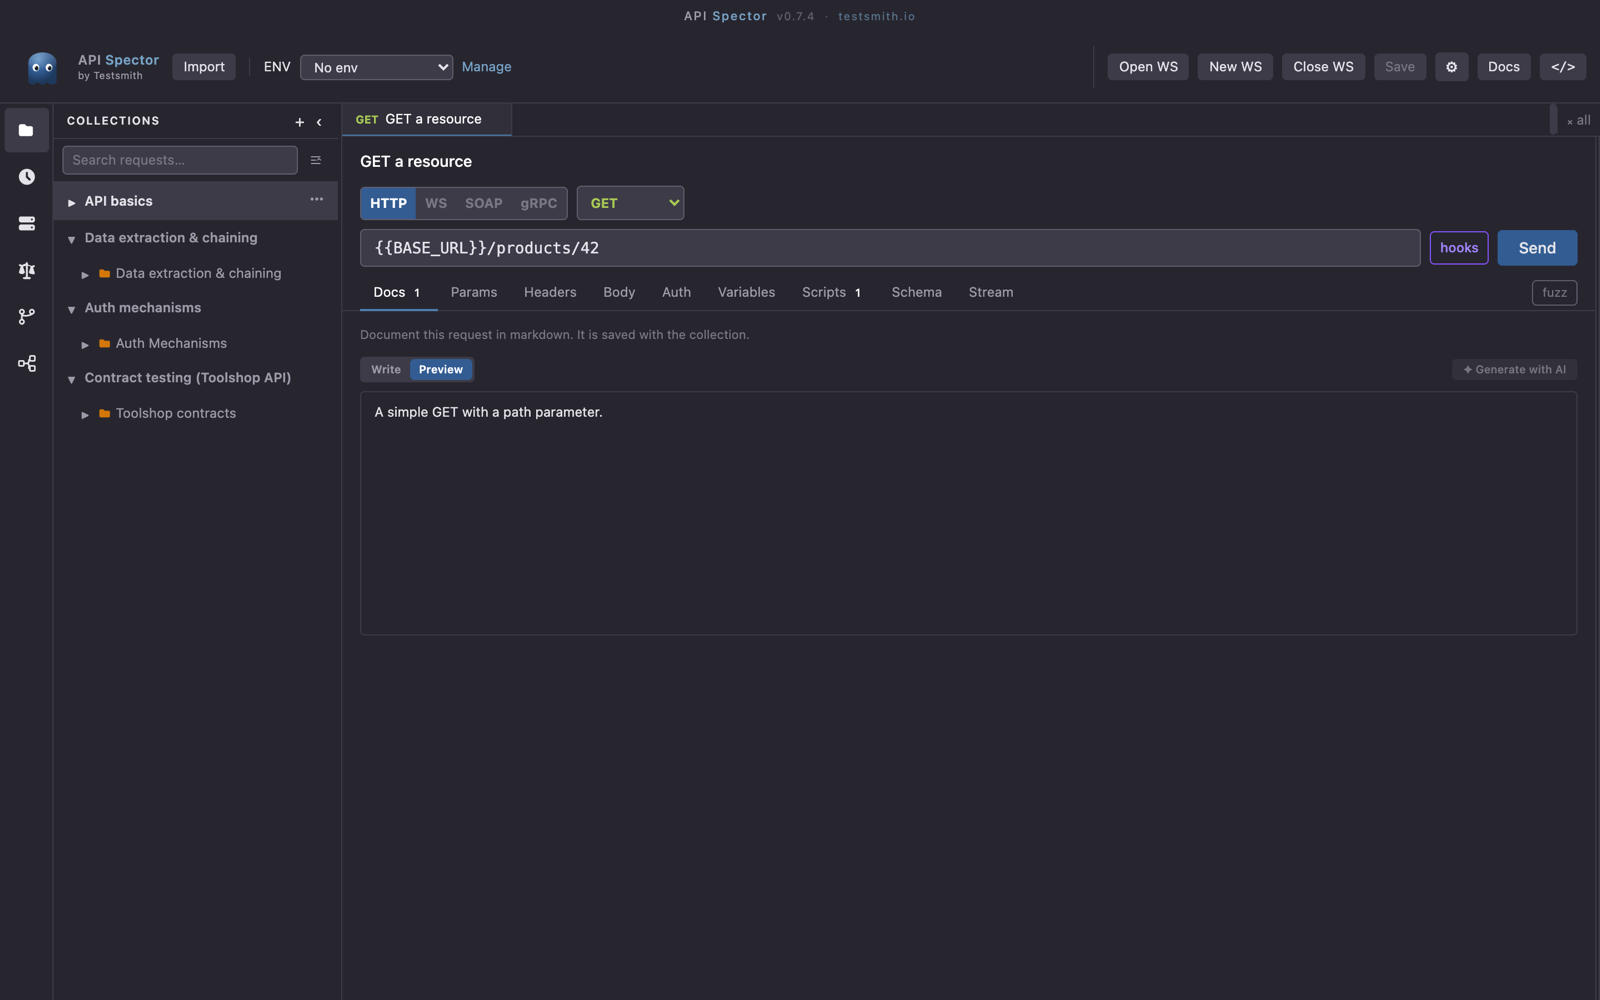Collapse the Data extraction & chaining collection
This screenshot has width=1600, height=1000.
72,239
